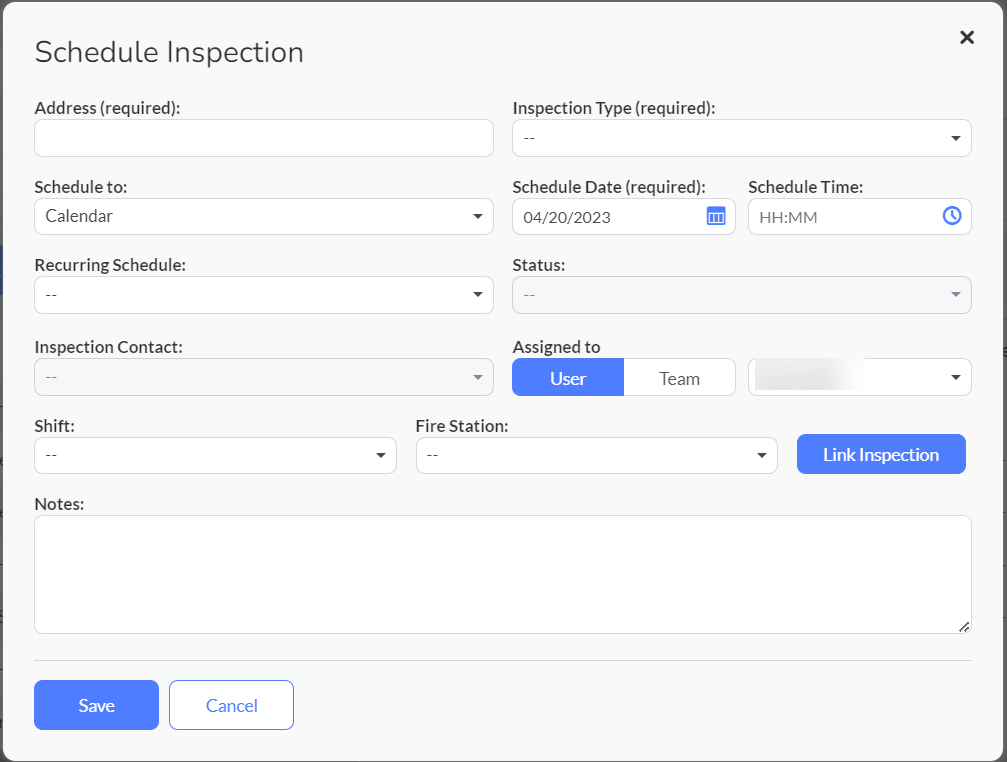The width and height of the screenshot is (1007, 762).
Task: Switch Assigned to toggle to Team
Action: 679,378
